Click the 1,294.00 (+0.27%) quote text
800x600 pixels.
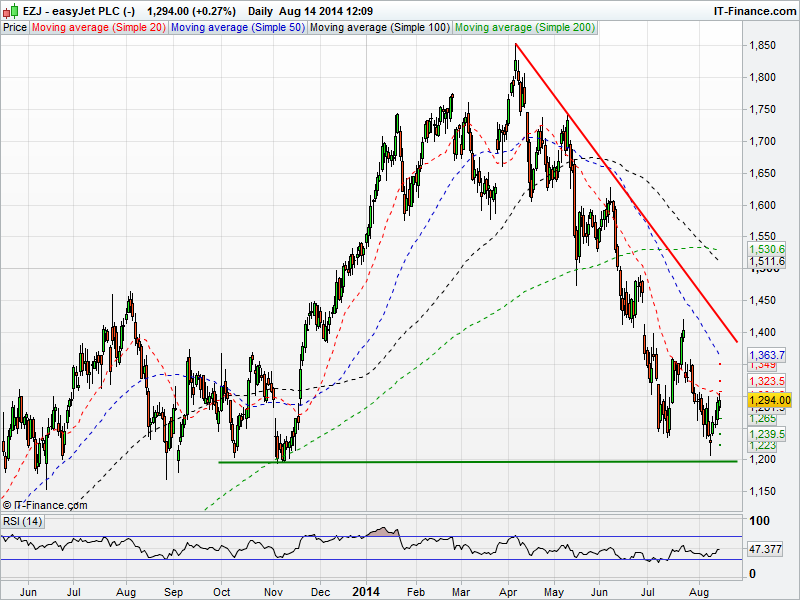(191, 11)
